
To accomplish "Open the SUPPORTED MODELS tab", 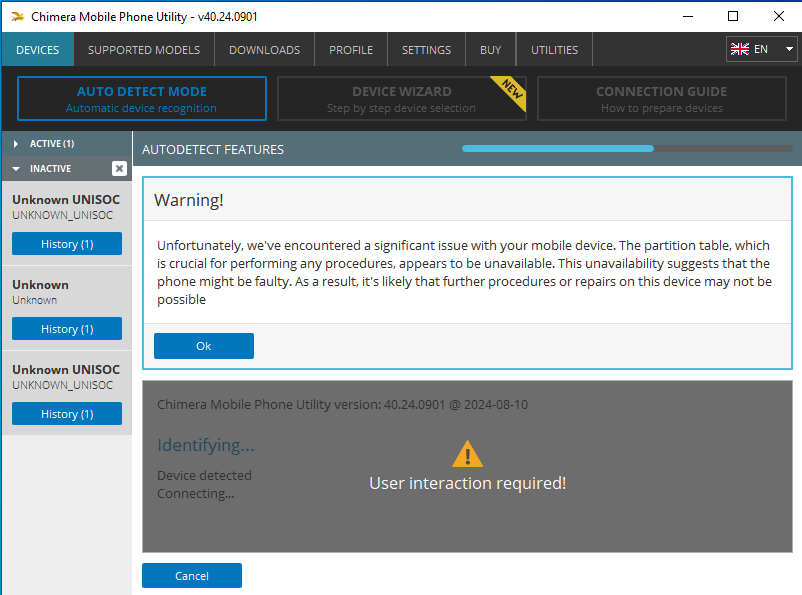I will pyautogui.click(x=144, y=50).
